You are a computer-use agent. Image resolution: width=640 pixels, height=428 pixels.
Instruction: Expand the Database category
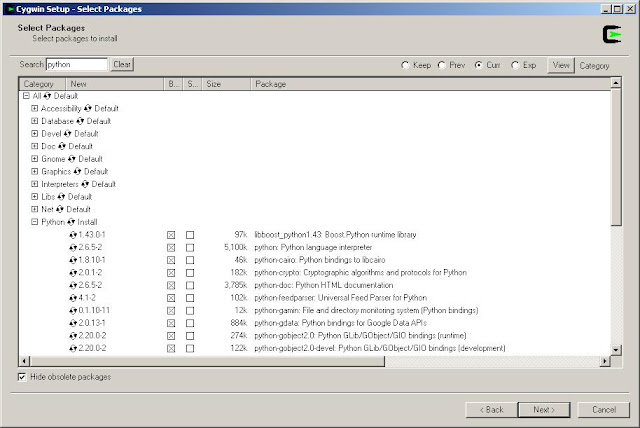pyautogui.click(x=35, y=121)
